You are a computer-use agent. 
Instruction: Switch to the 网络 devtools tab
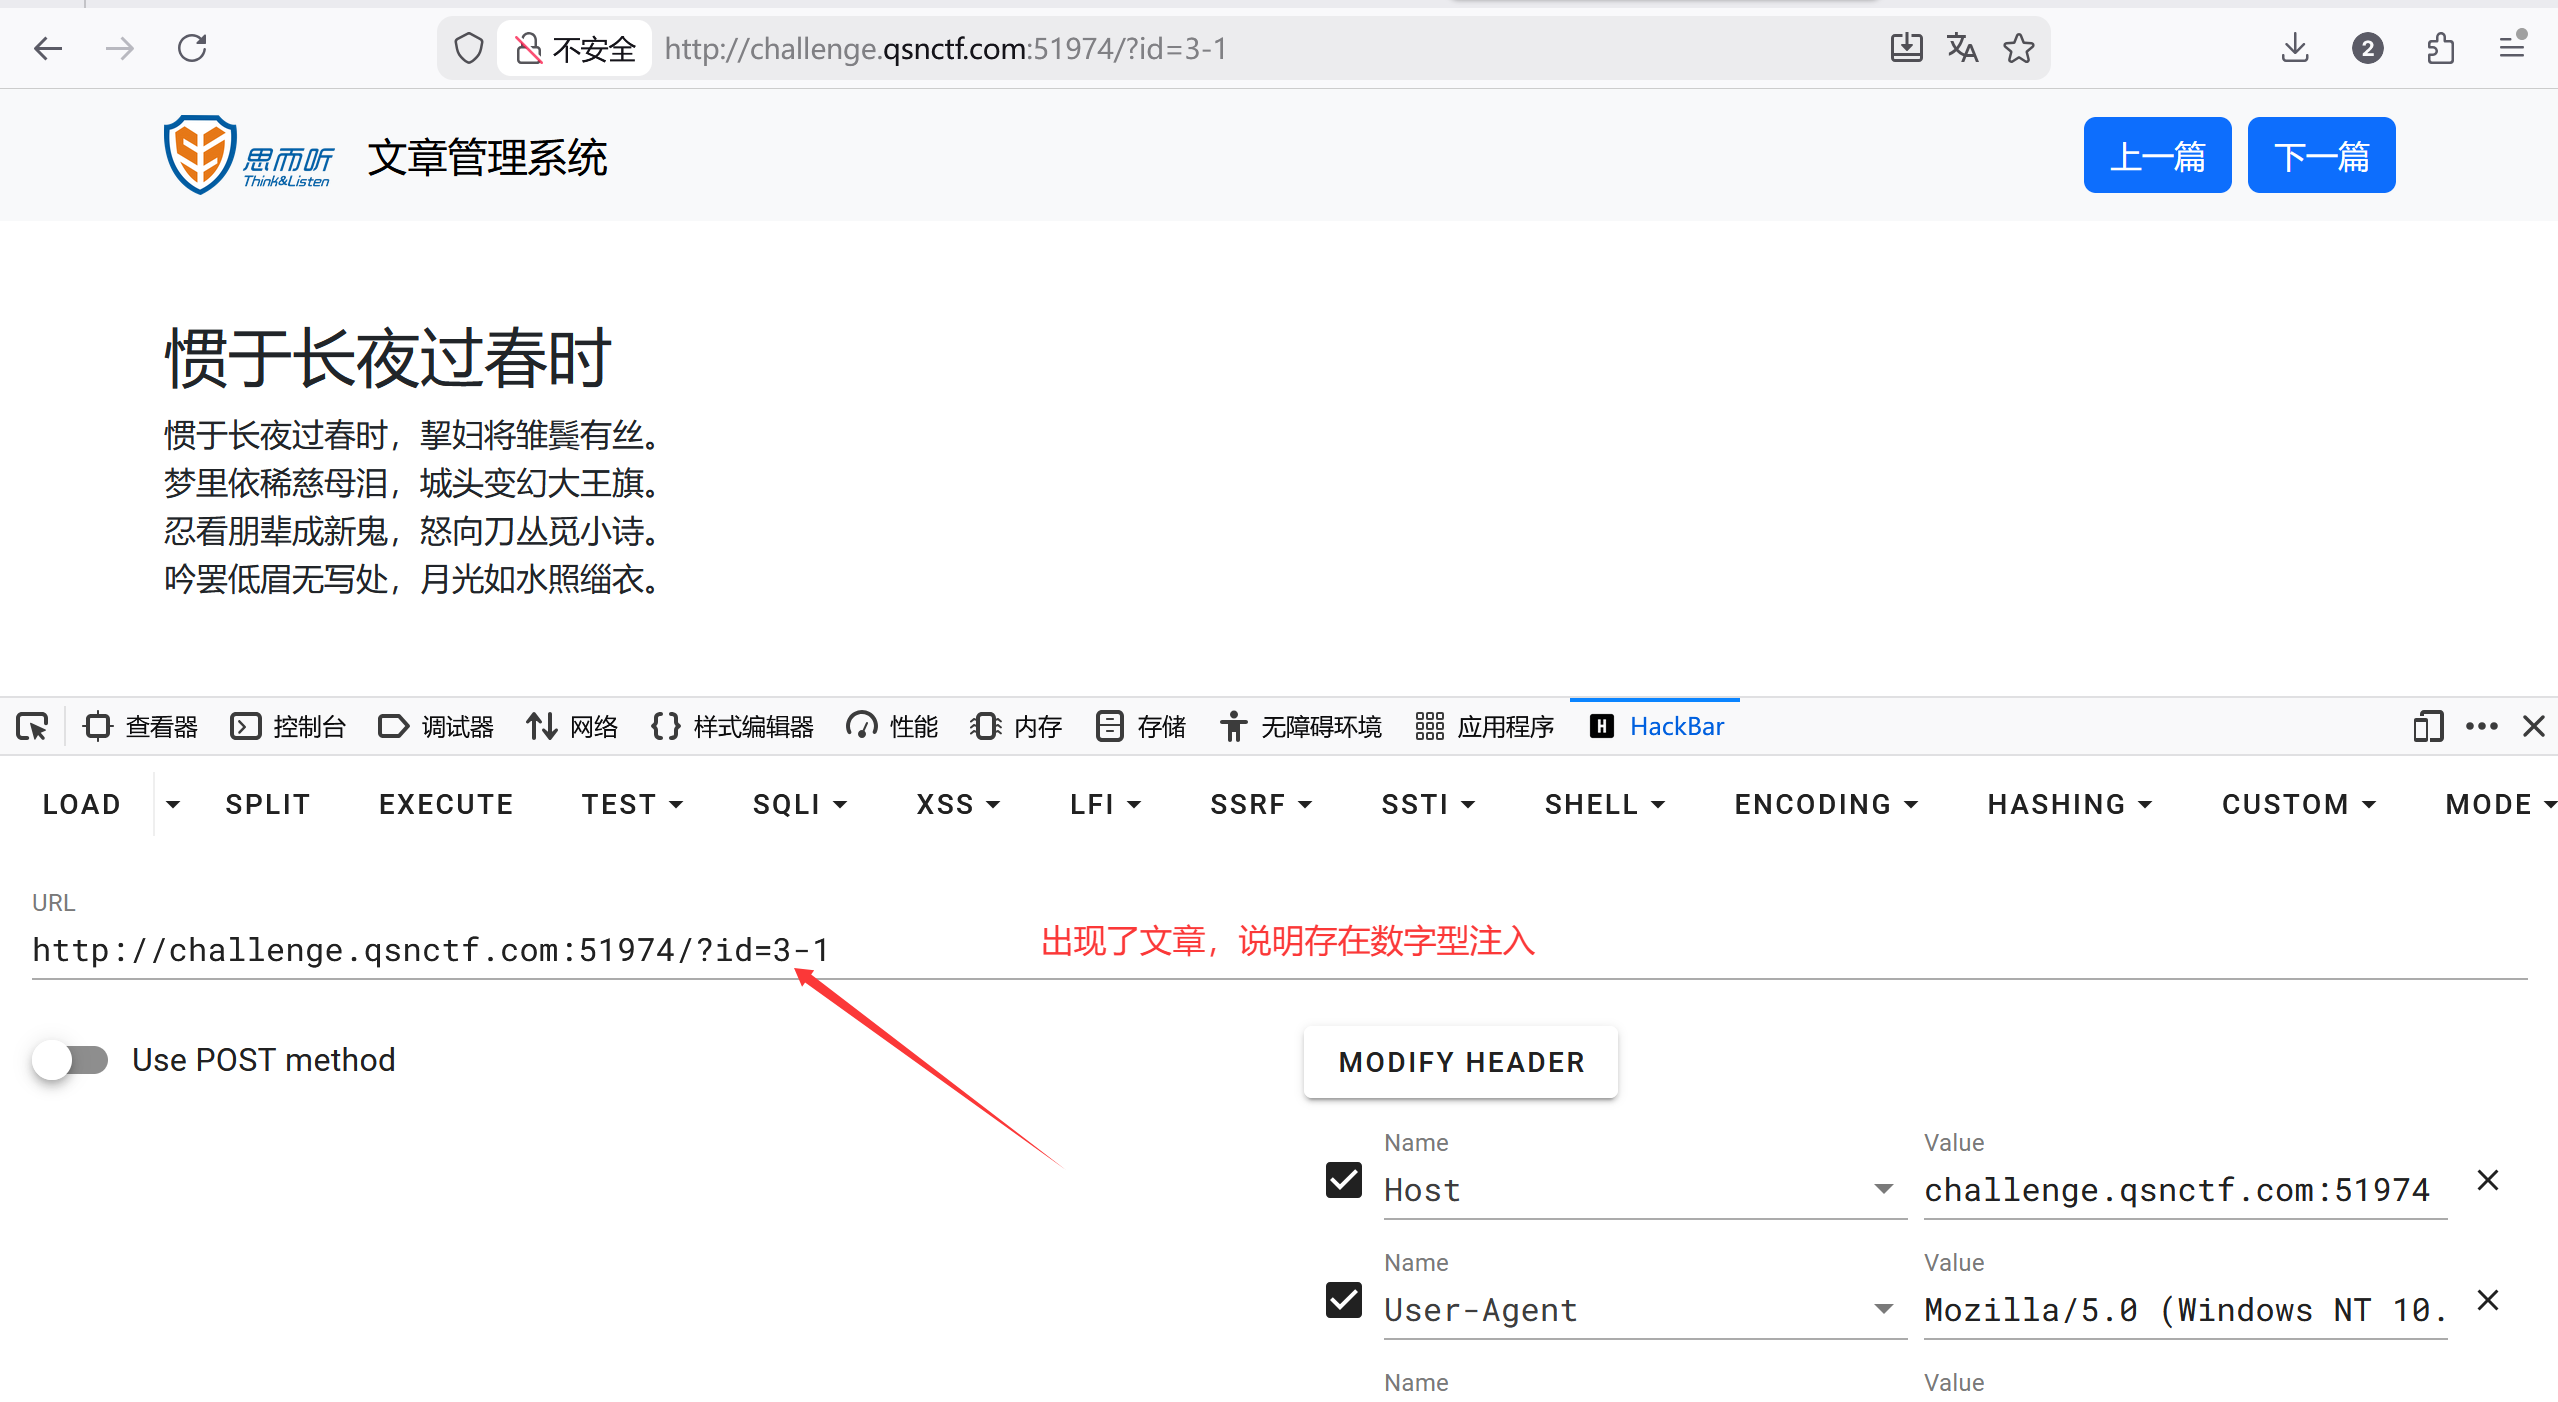[x=573, y=726]
